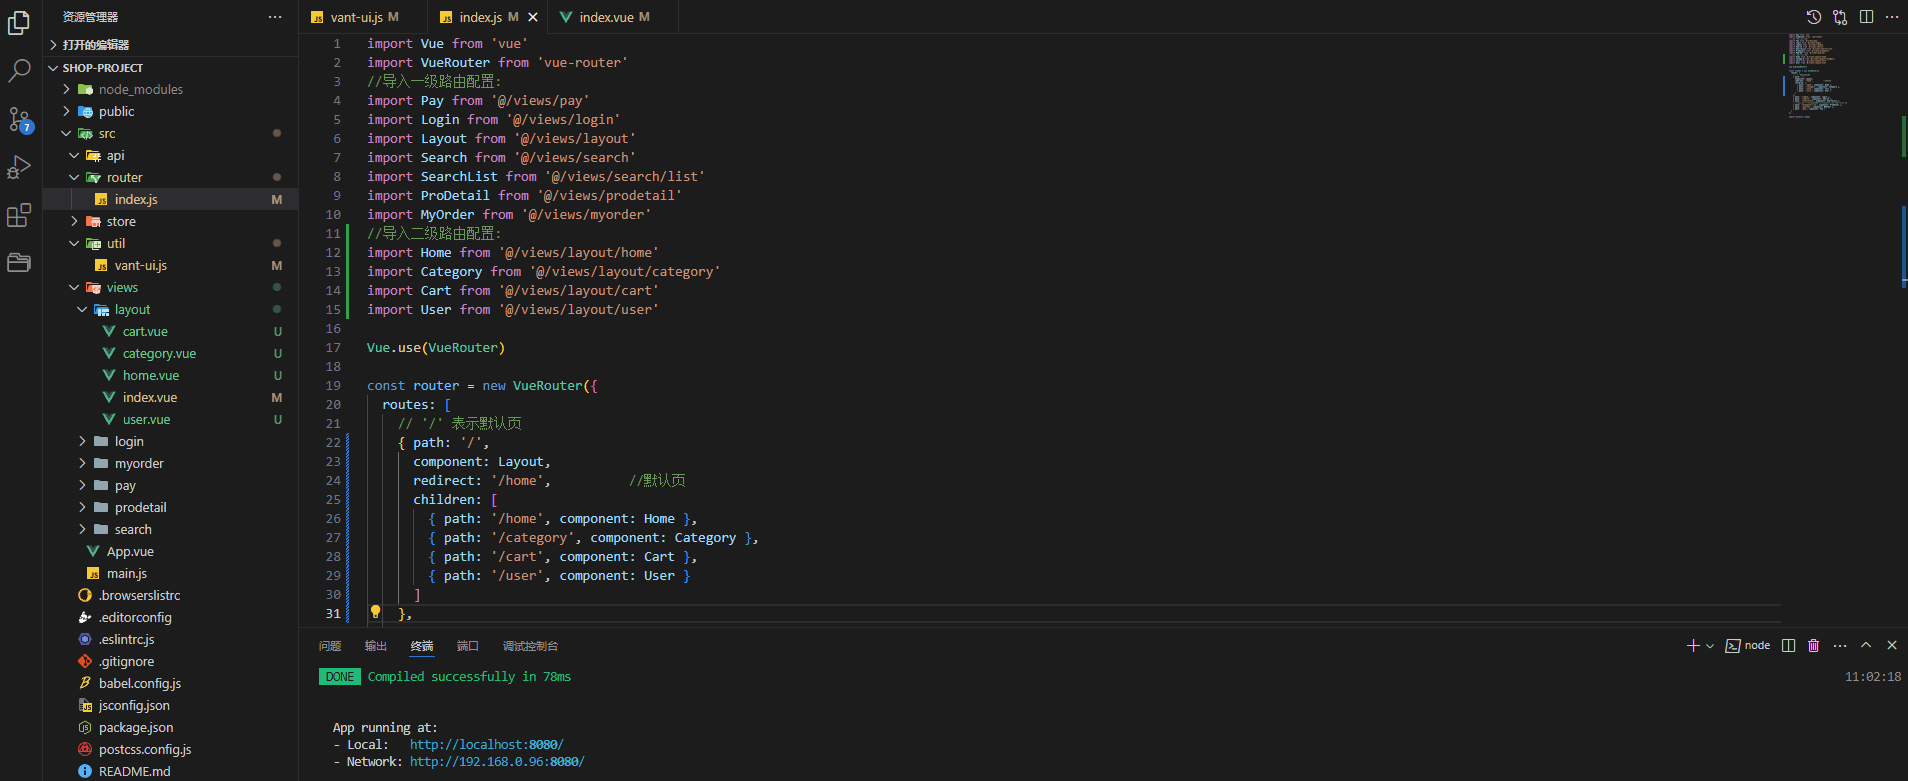Open the new terminal launch profile dropdown
Viewport: 1908px width, 781px height.
(x=1710, y=646)
